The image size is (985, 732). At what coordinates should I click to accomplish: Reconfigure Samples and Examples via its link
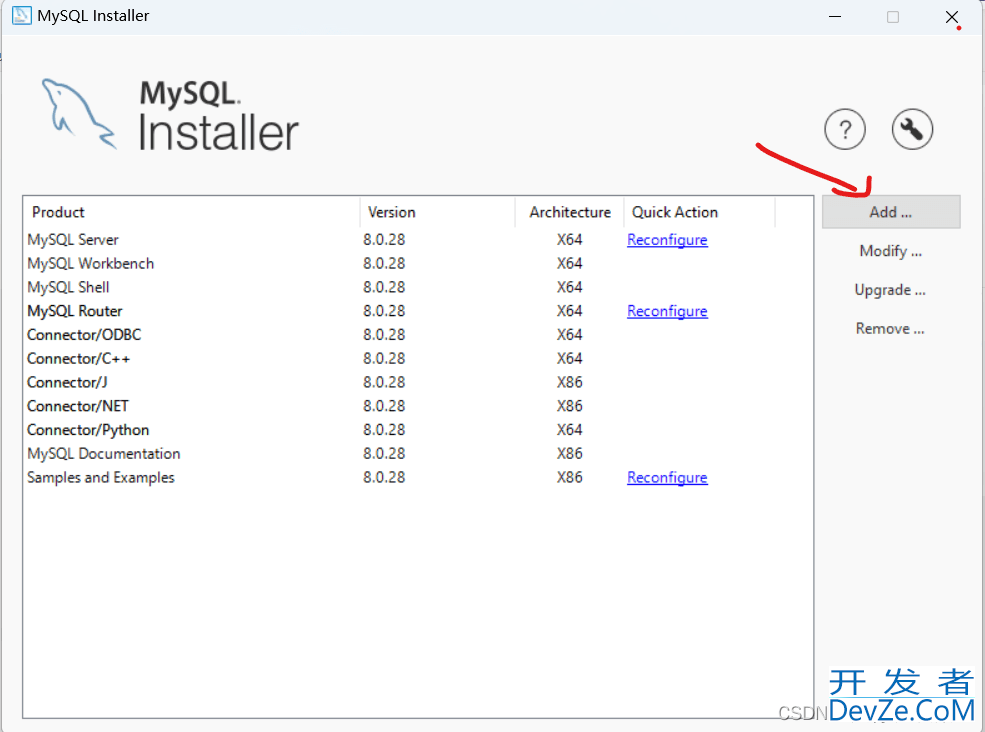(x=667, y=478)
